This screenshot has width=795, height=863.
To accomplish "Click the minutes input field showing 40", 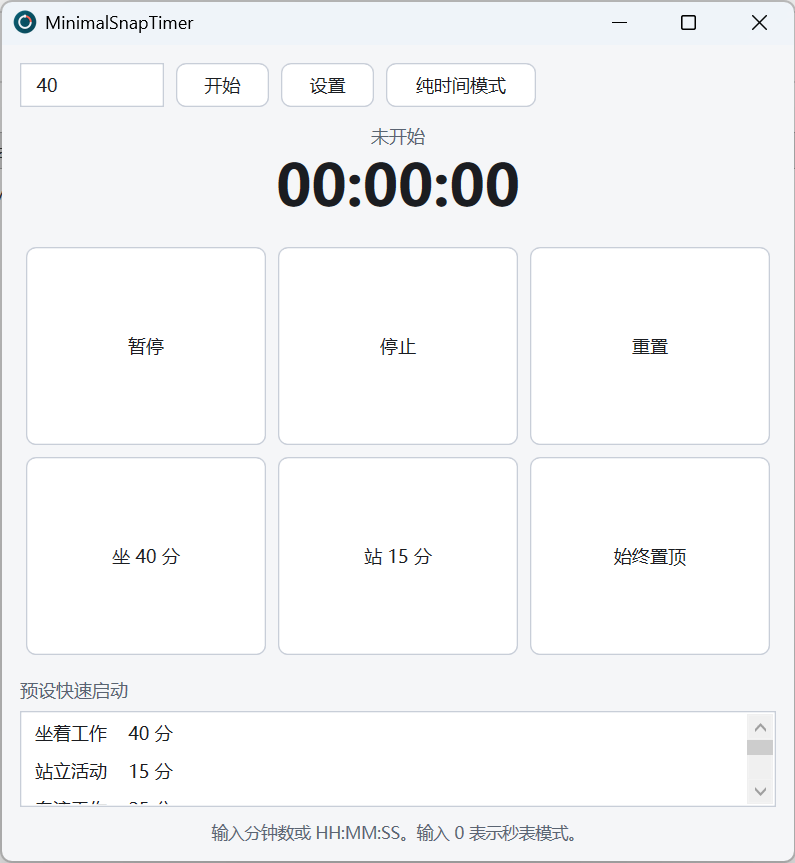I will click(92, 85).
